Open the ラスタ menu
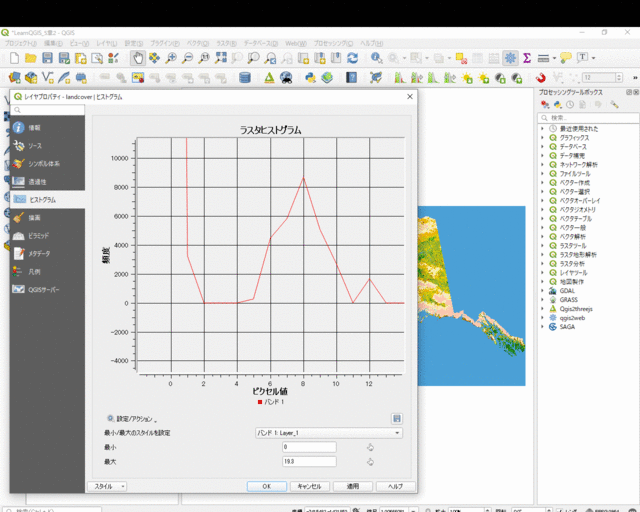Image resolution: width=640 pixels, height=512 pixels. [x=227, y=43]
